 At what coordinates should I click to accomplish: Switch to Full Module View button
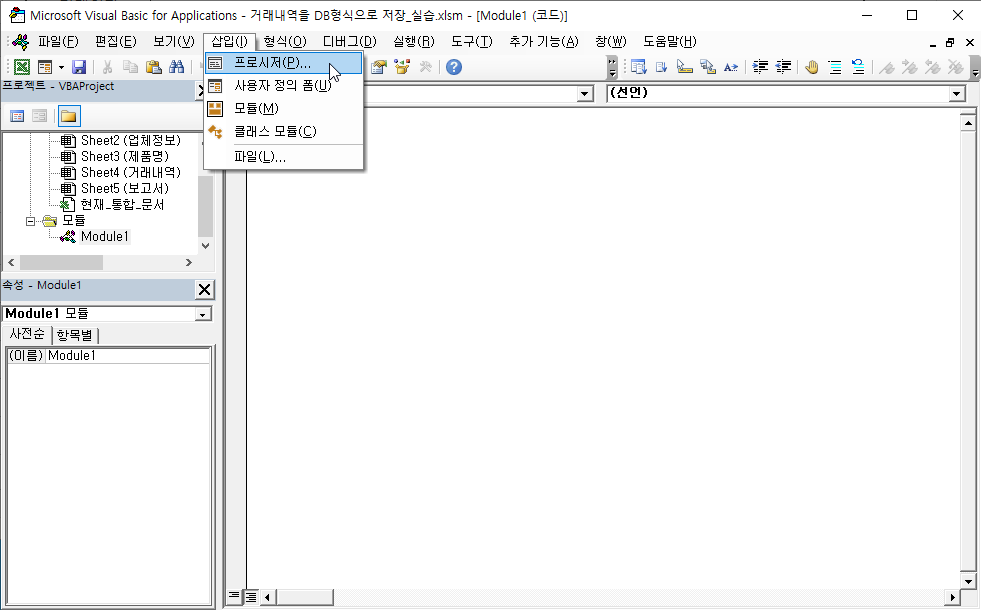tap(250, 596)
